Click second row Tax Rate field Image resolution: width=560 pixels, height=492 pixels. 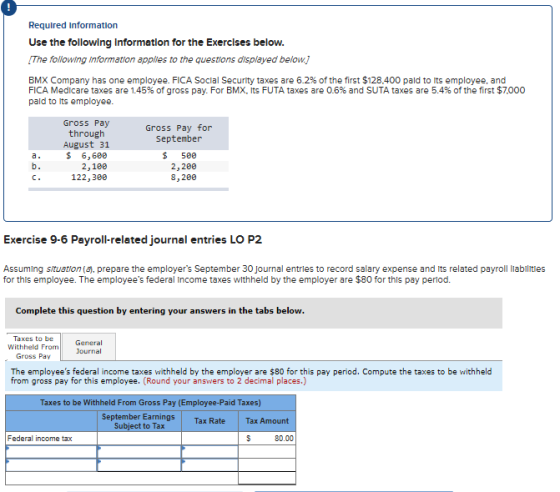210,452
